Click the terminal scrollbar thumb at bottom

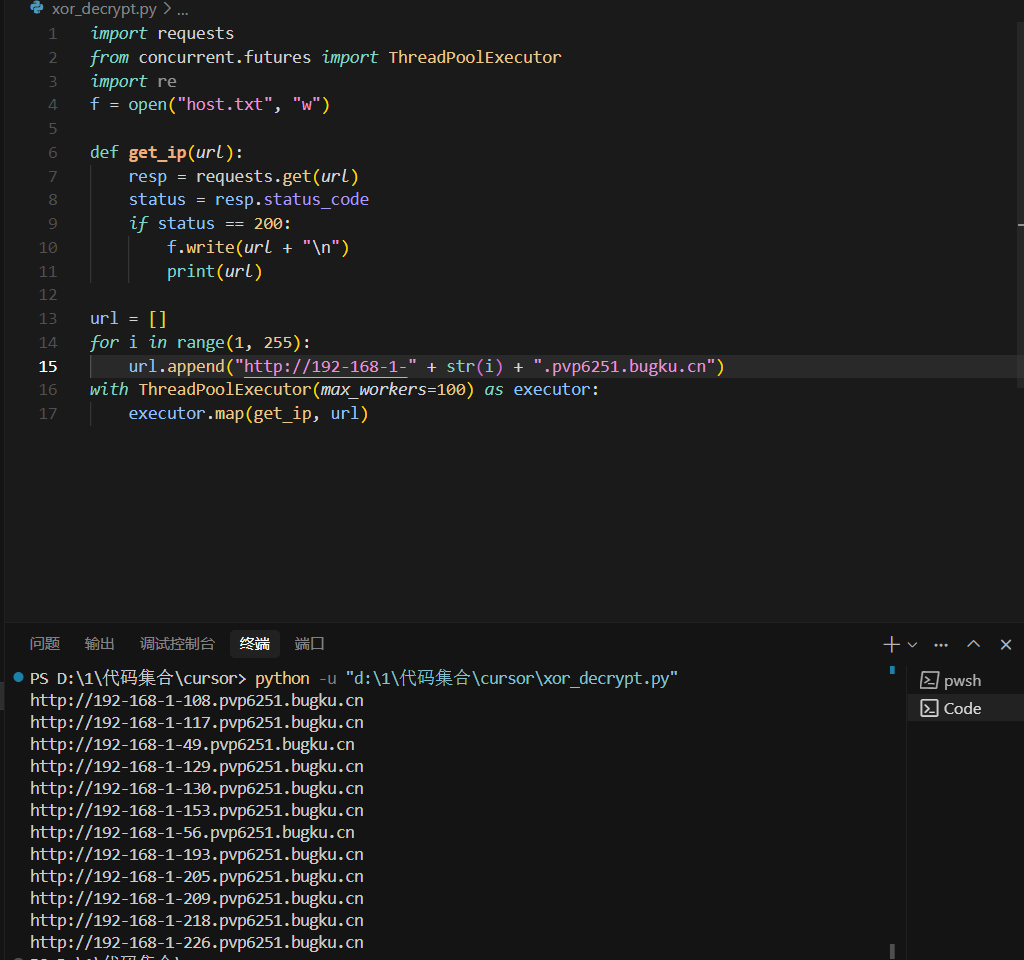coord(892,951)
